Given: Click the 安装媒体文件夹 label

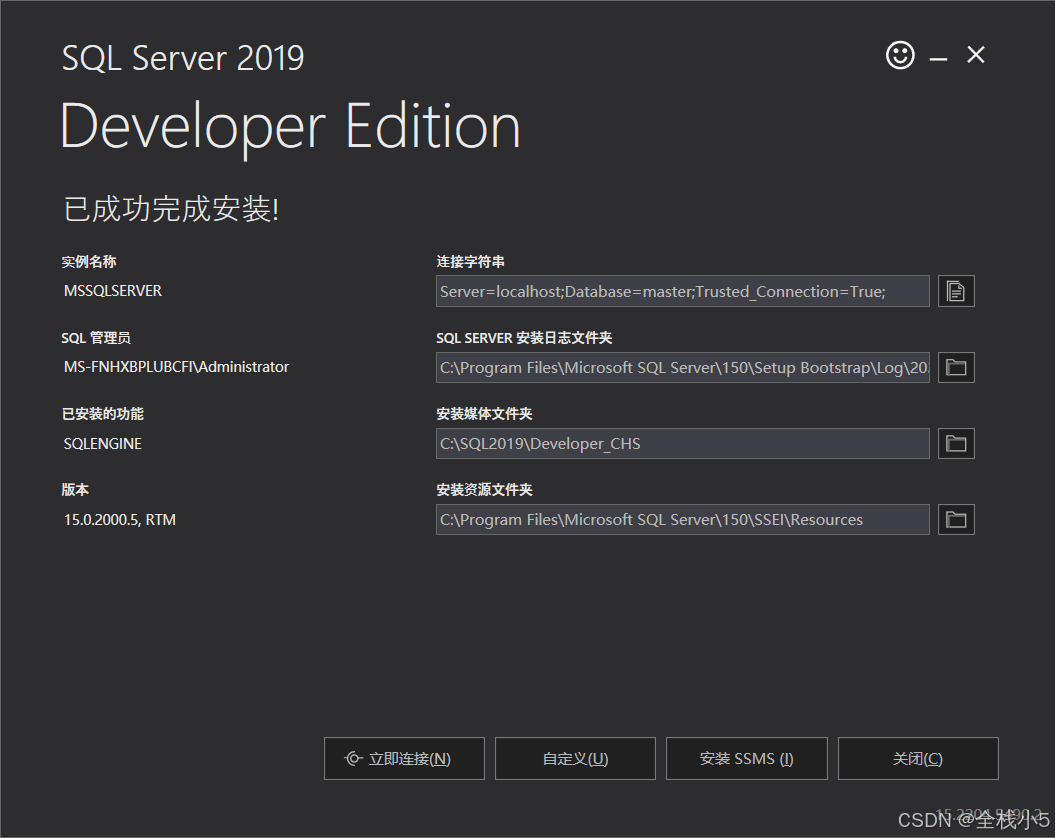Looking at the screenshot, I should click(x=484, y=414).
